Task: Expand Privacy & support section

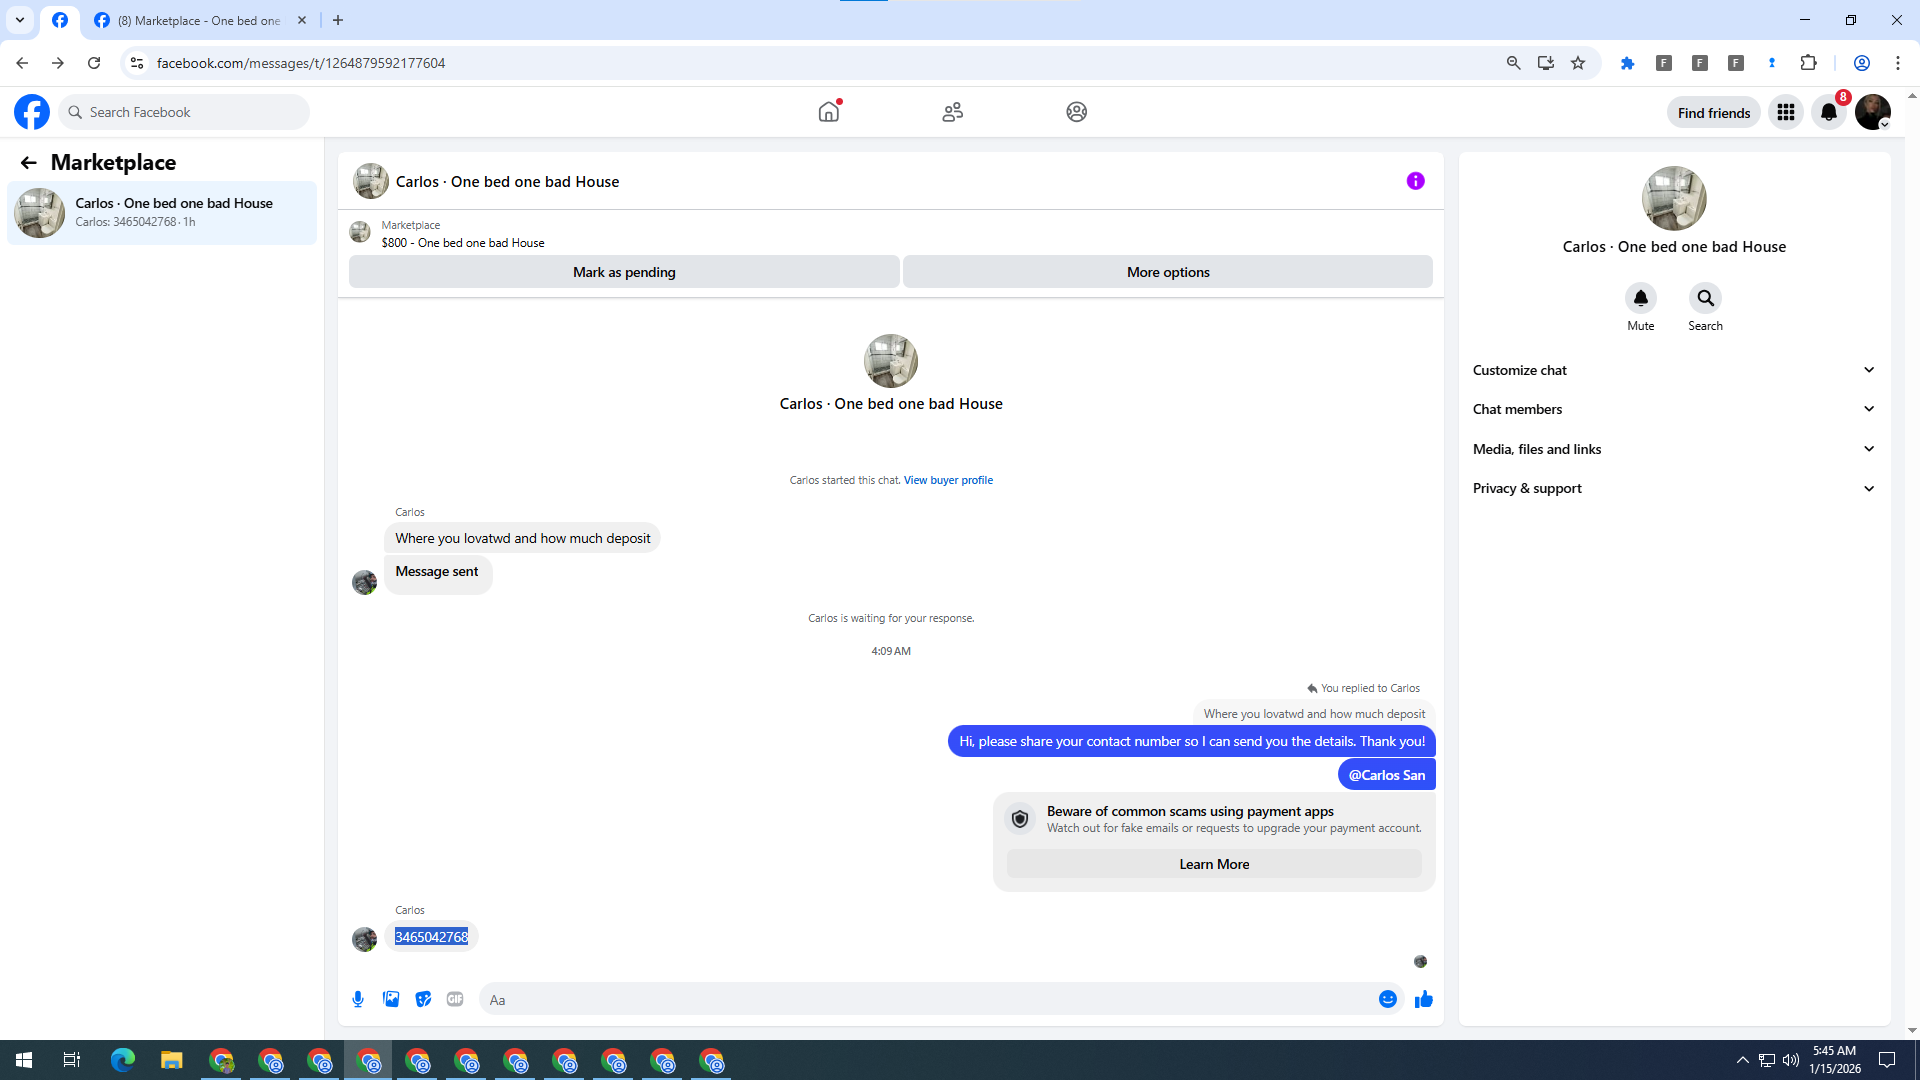Action: pyautogui.click(x=1673, y=488)
